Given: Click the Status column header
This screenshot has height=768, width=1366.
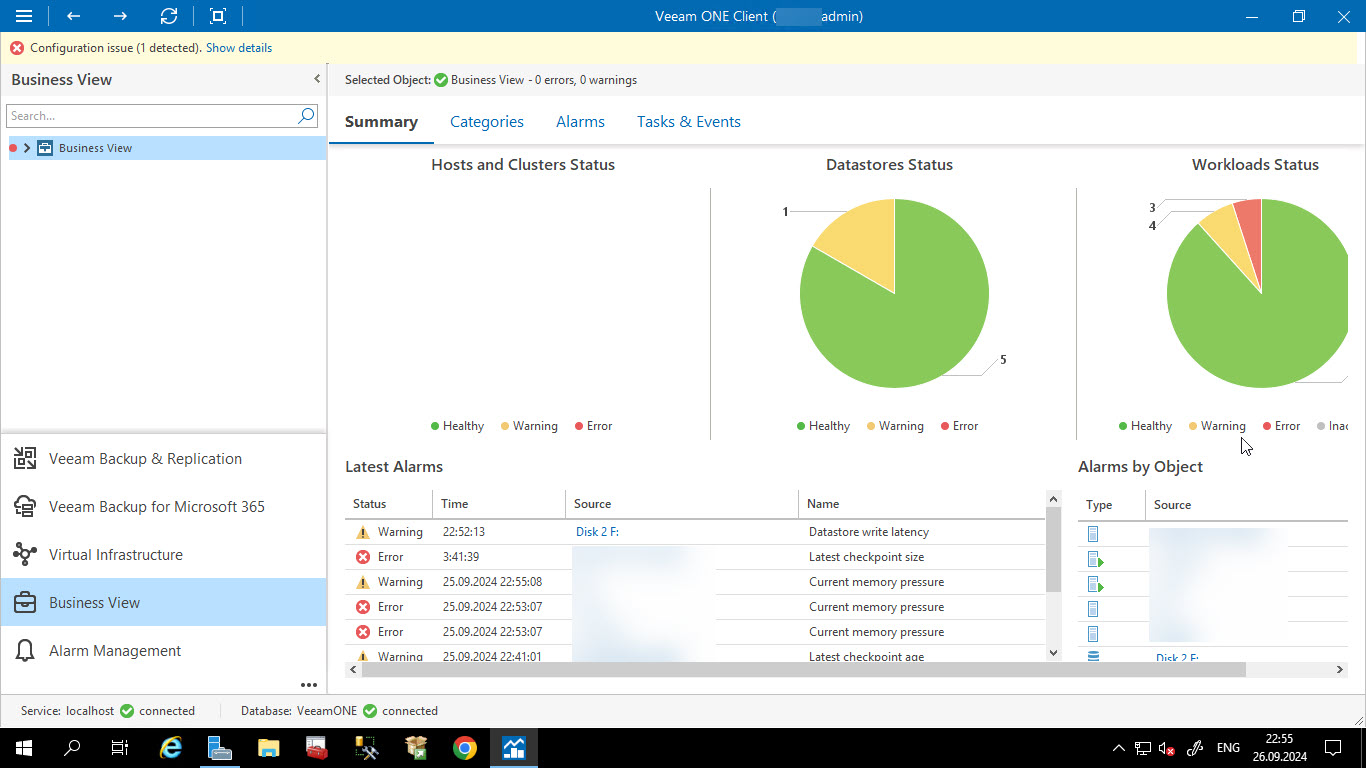Looking at the screenshot, I should tap(389, 504).
